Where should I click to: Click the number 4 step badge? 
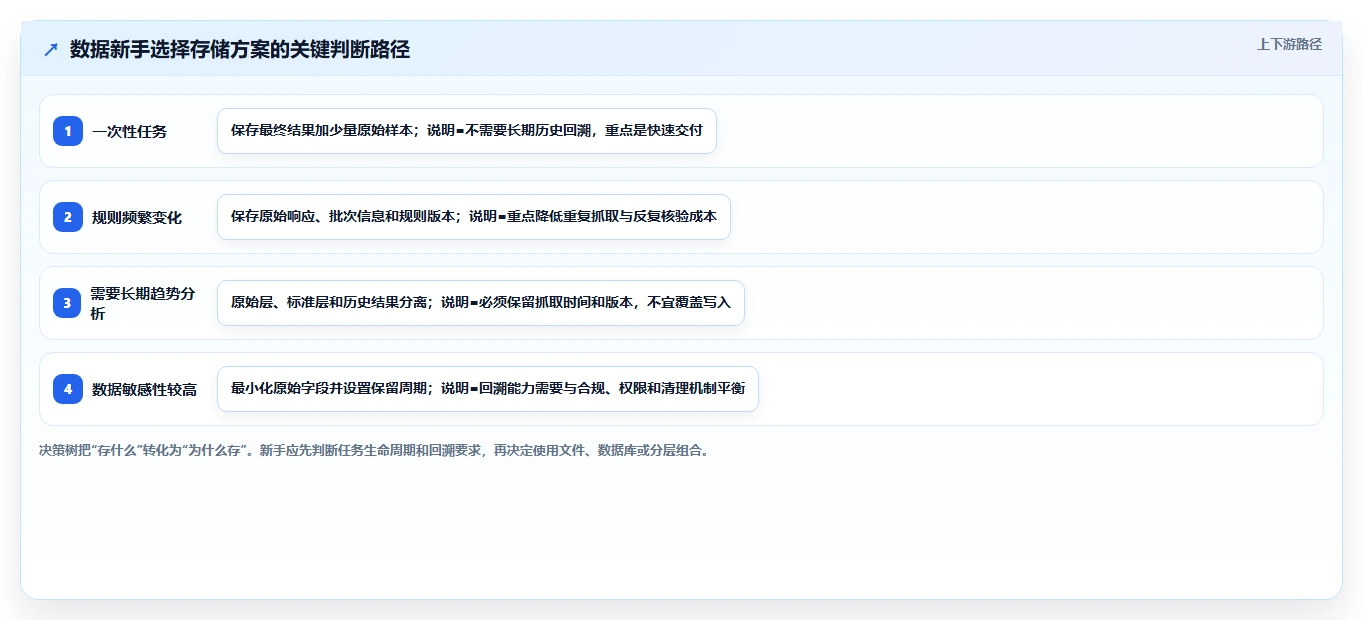tap(68, 389)
